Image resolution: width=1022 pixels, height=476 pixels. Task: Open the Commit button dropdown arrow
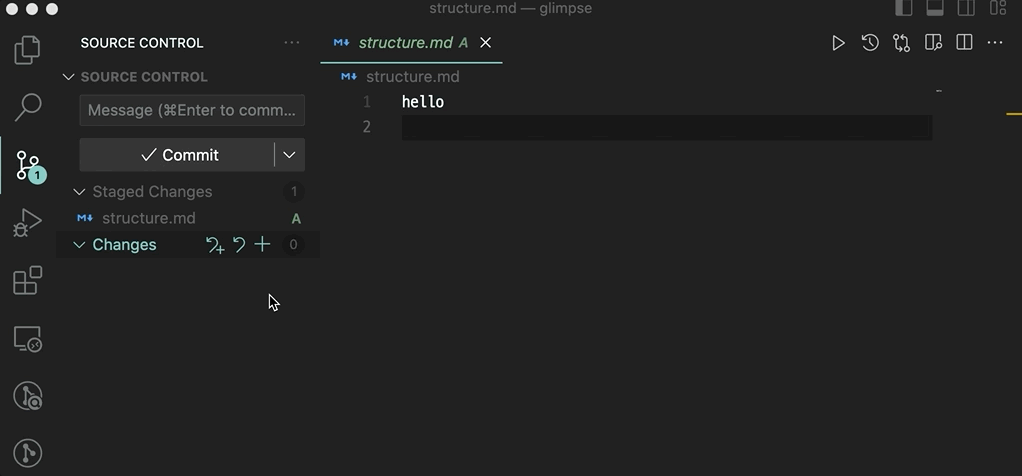[290, 155]
